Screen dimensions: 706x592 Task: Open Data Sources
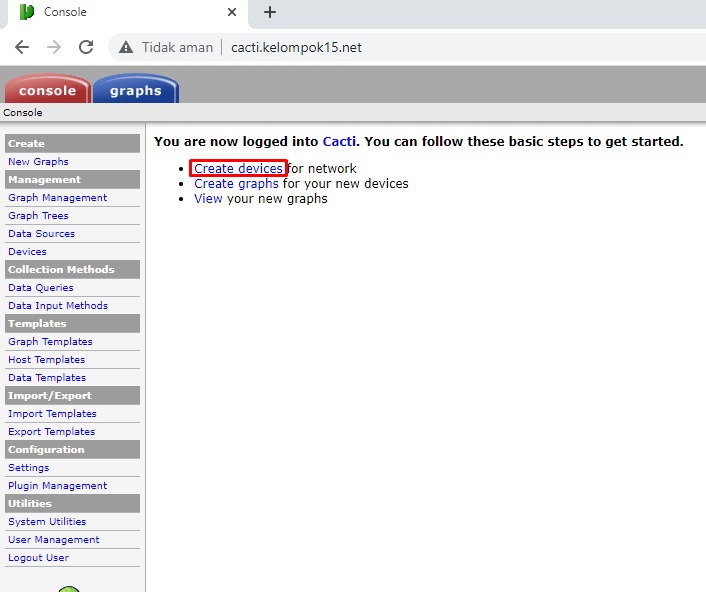point(41,234)
